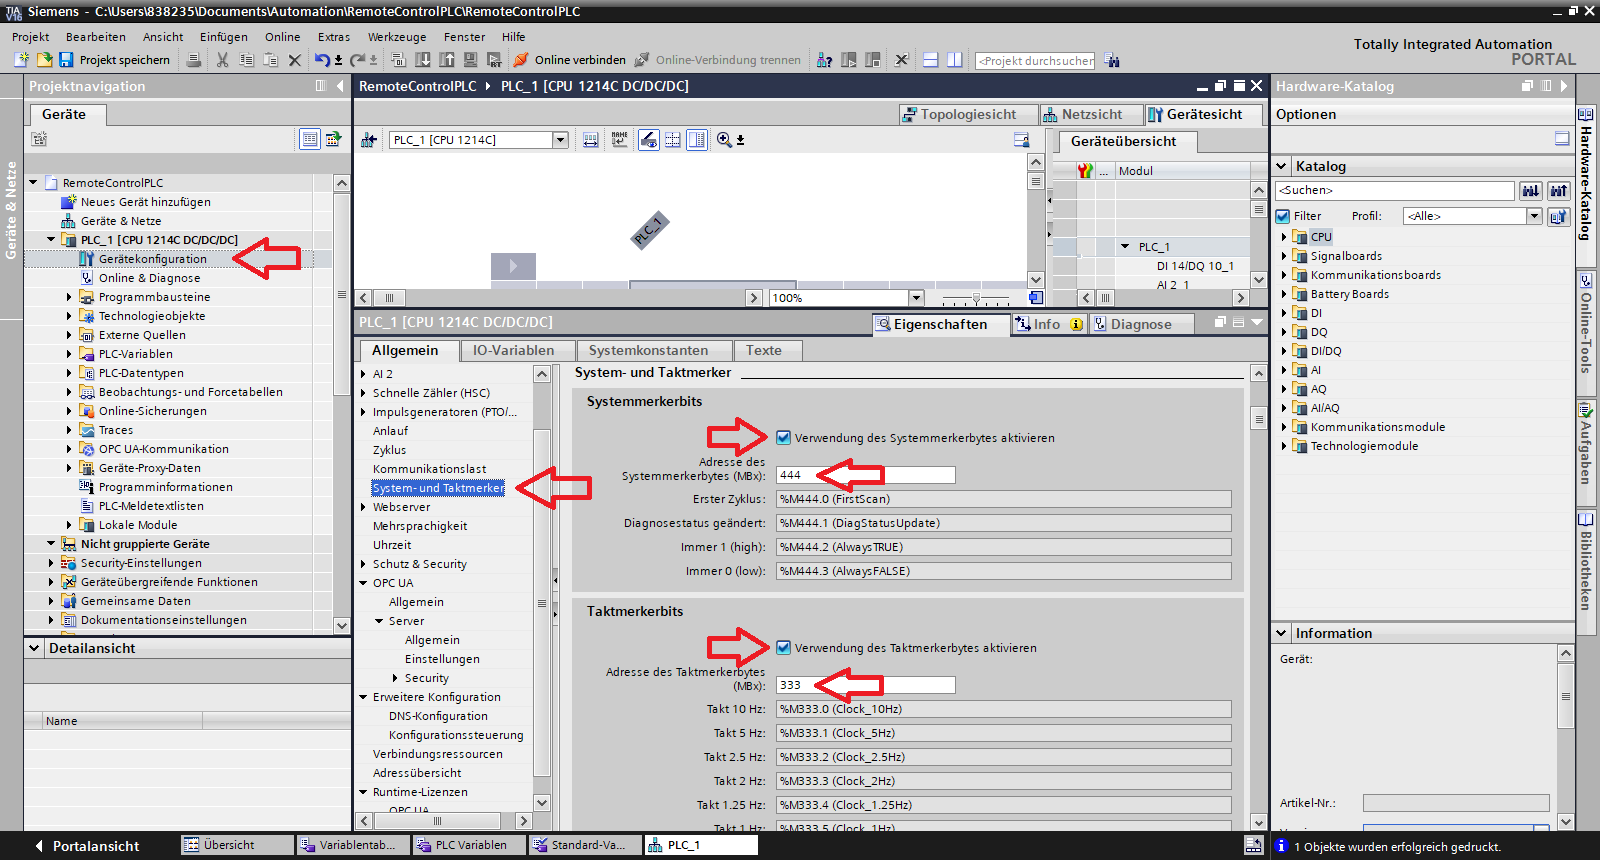1600x860 pixels.
Task: Save project via Projekt speichern
Action: pos(114,60)
